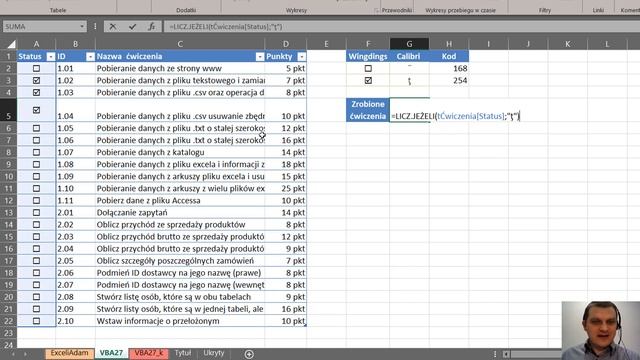Select the '25 pkt' points cell

pyautogui.click(x=286, y=189)
